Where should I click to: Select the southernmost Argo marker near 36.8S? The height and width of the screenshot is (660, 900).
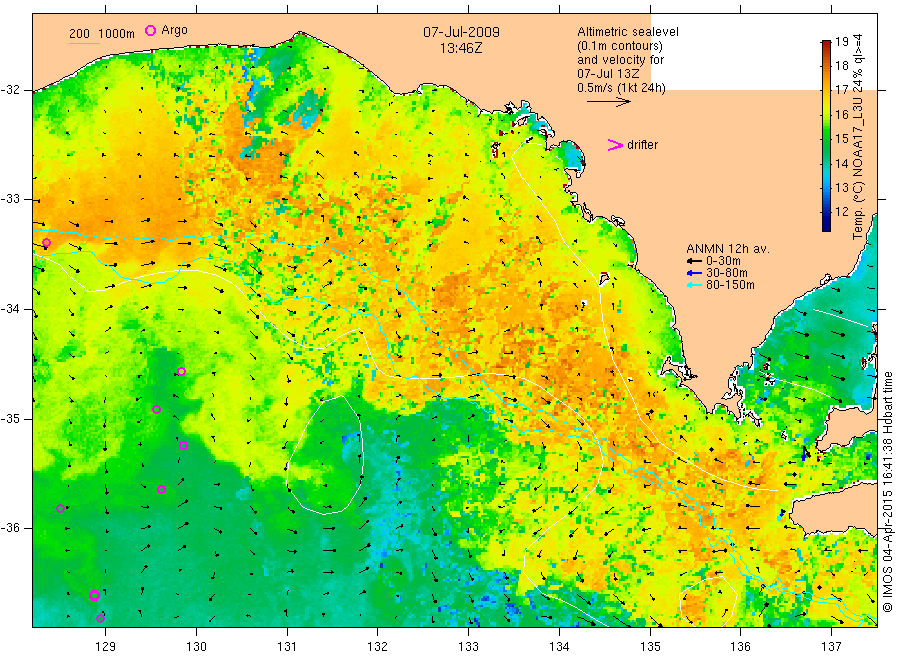coord(100,618)
